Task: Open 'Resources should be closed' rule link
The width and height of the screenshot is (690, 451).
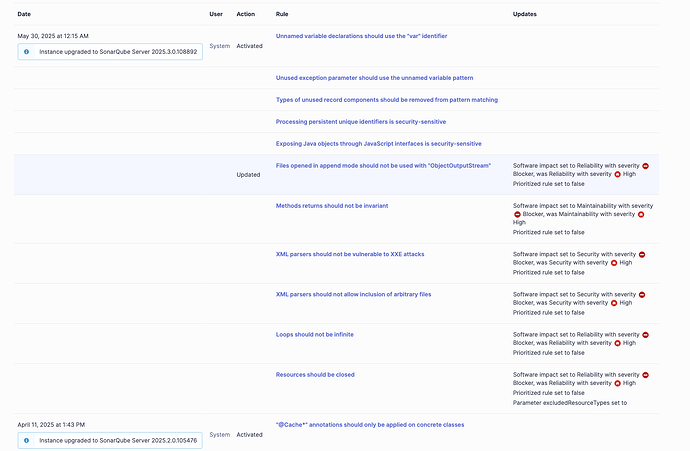Action: (315, 374)
